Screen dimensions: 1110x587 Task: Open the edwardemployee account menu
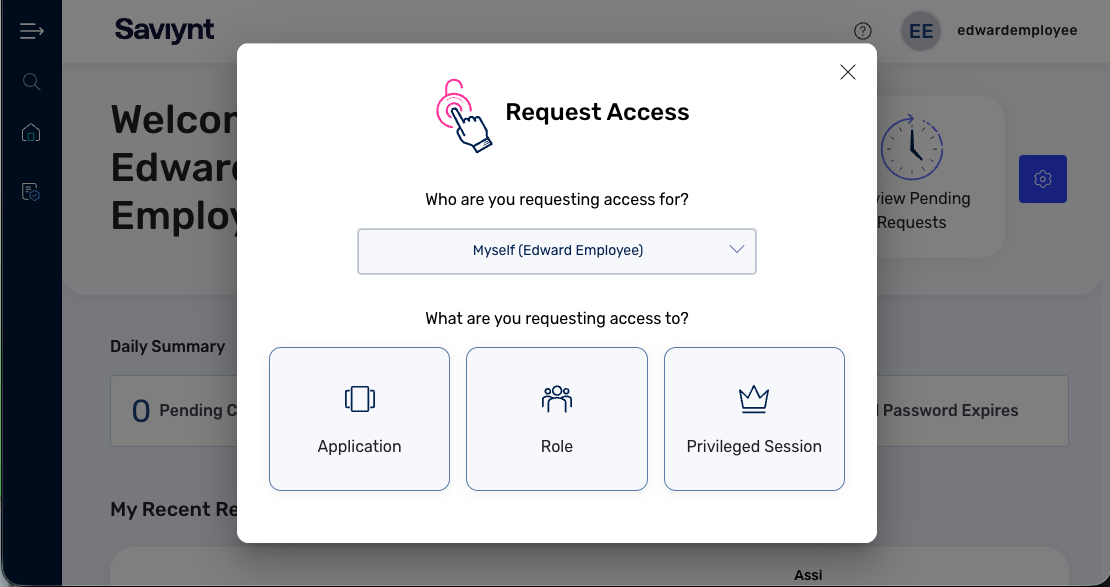click(x=1017, y=30)
